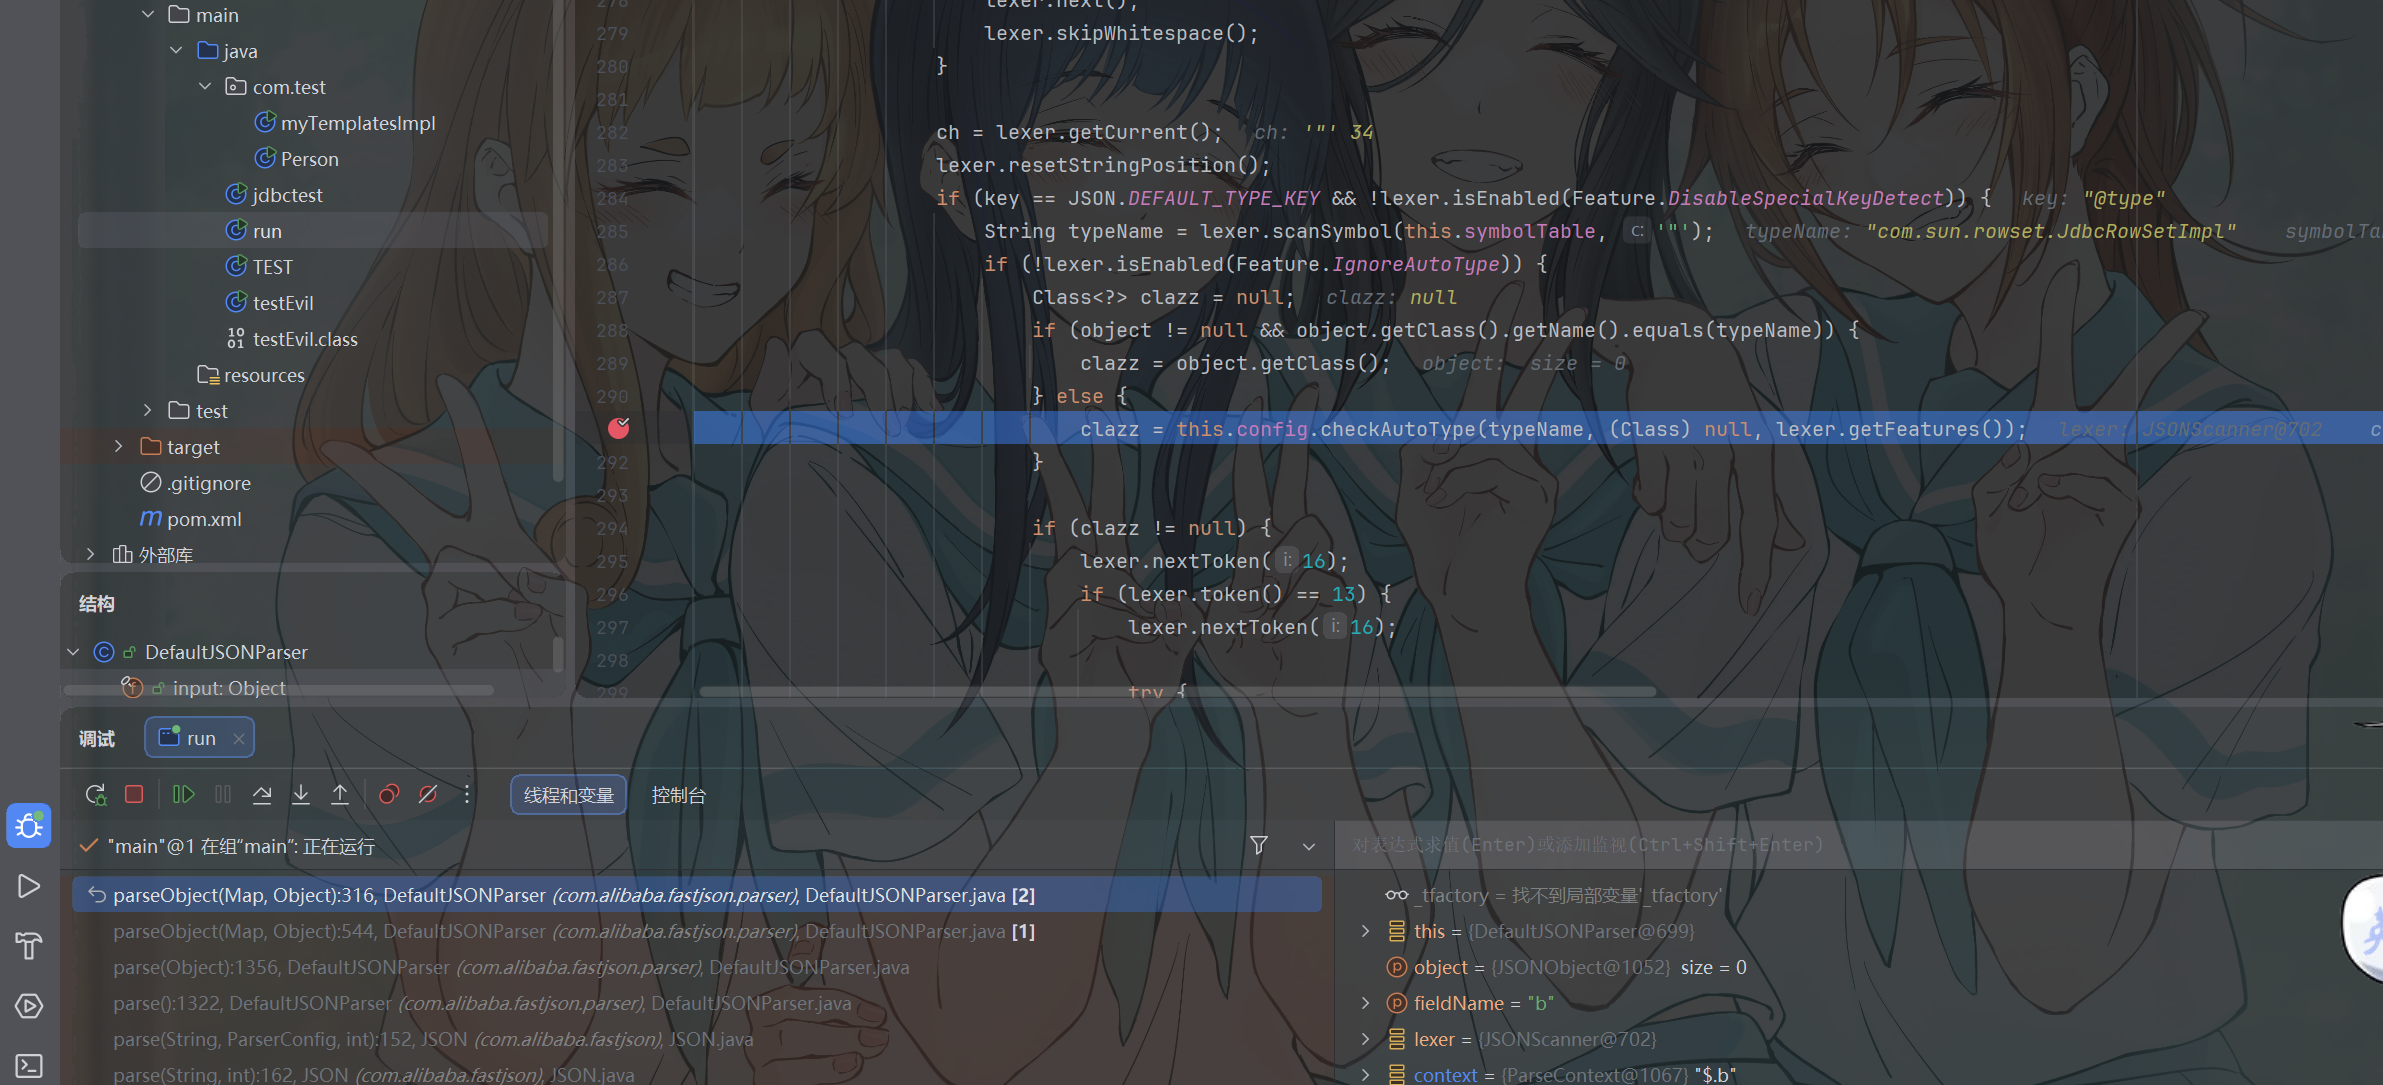The height and width of the screenshot is (1085, 2383).
Task: Expand the target folder
Action: pyautogui.click(x=118, y=446)
